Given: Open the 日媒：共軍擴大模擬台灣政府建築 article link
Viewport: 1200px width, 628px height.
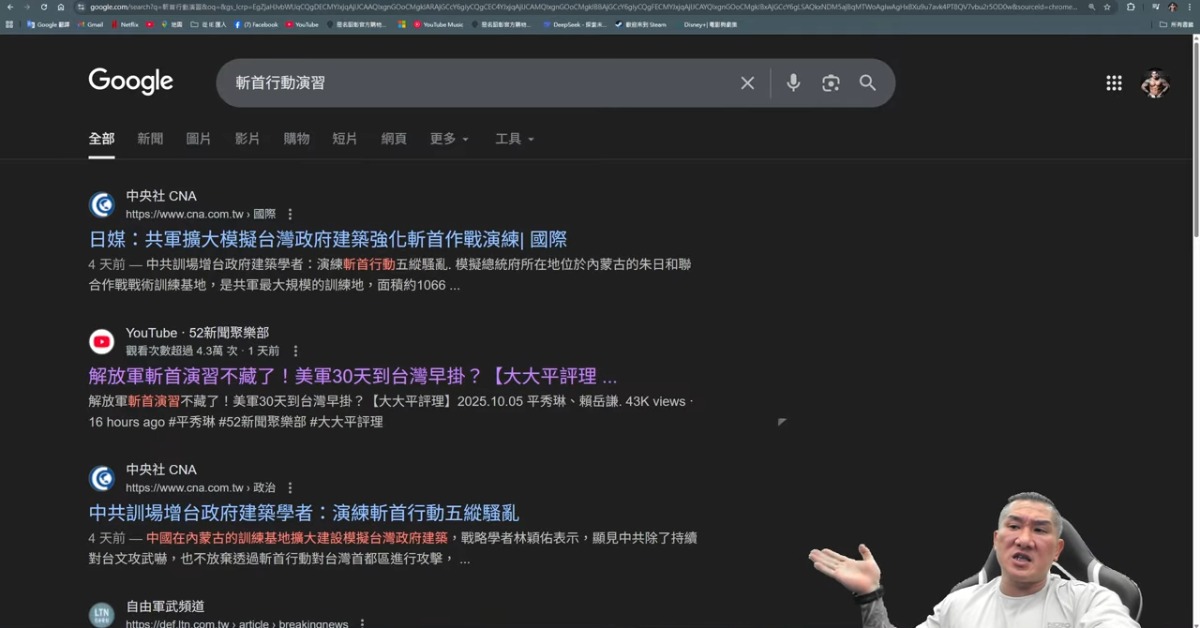Looking at the screenshot, I should coord(328,239).
